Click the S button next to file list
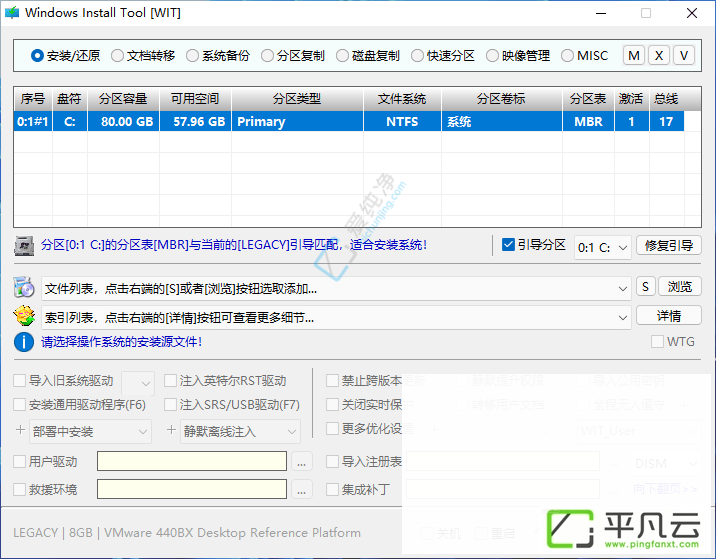716x559 pixels. [x=646, y=287]
